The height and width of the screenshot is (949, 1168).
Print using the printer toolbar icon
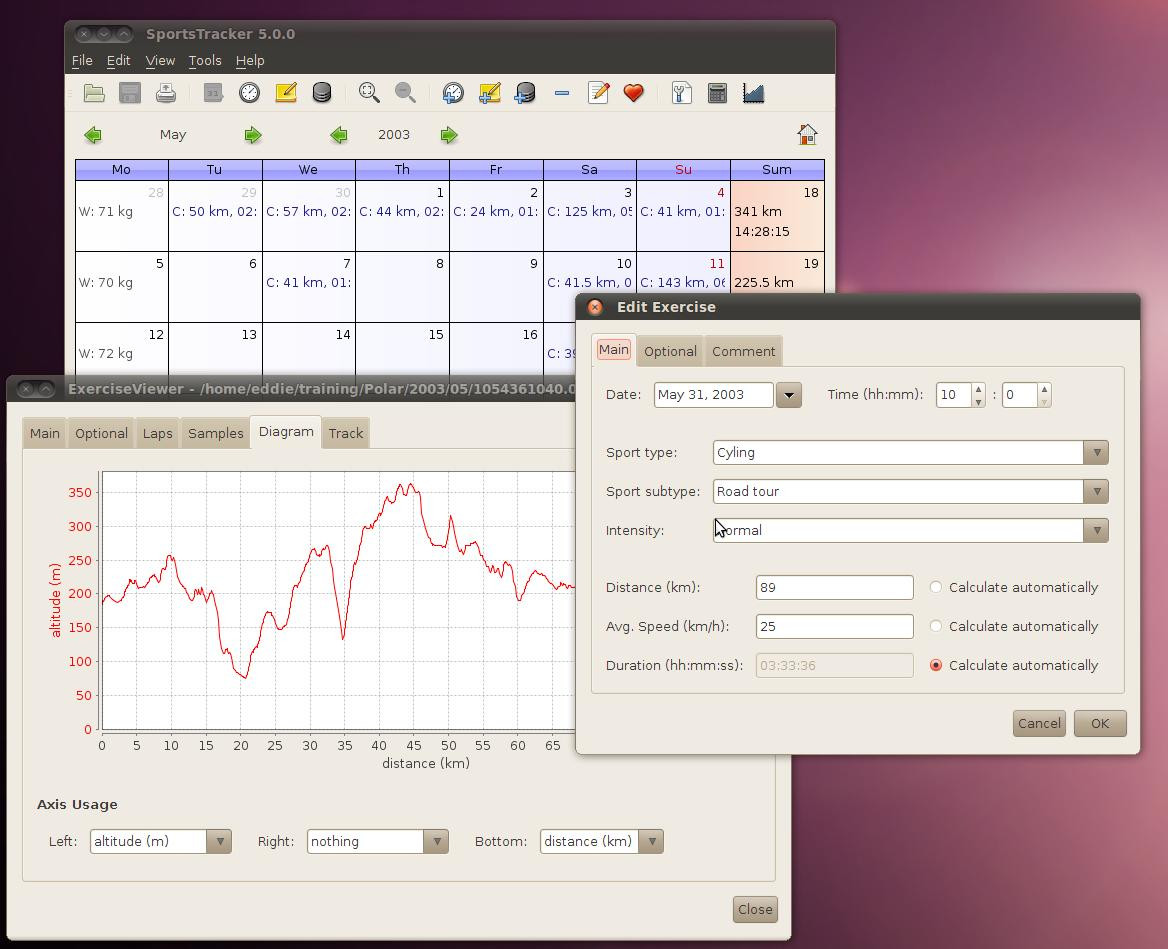point(165,93)
